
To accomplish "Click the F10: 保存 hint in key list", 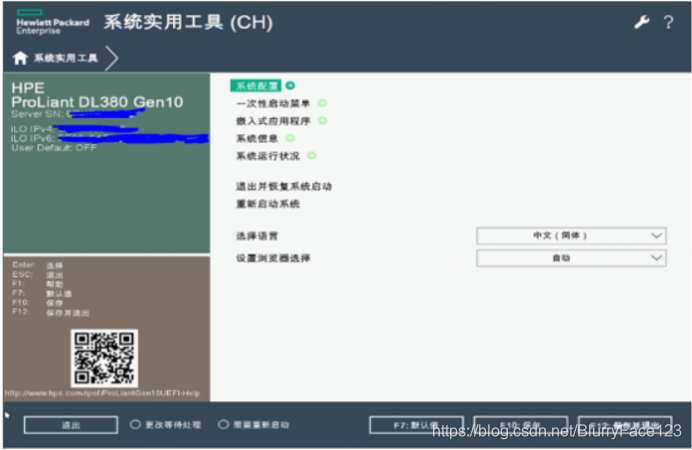I will (38, 303).
